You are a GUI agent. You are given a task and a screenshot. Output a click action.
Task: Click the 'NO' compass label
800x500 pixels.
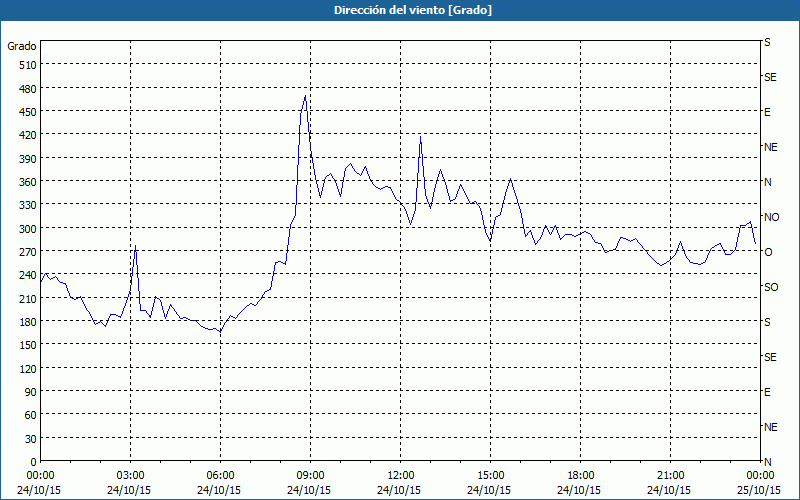(771, 217)
